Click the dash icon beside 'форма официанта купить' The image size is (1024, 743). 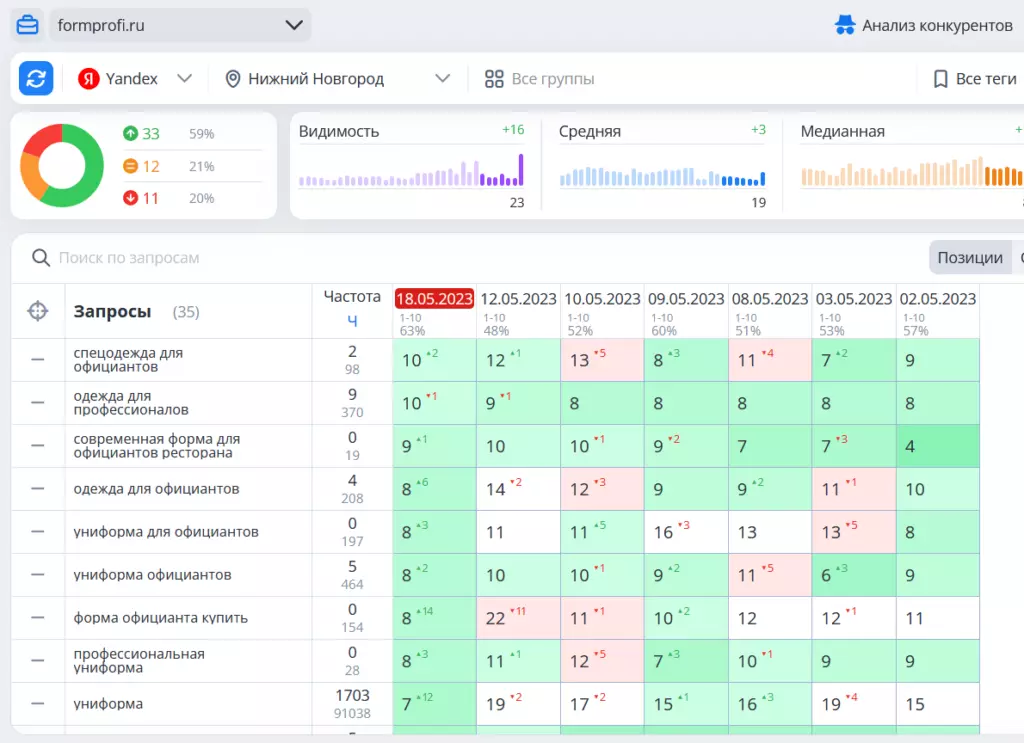[38, 618]
